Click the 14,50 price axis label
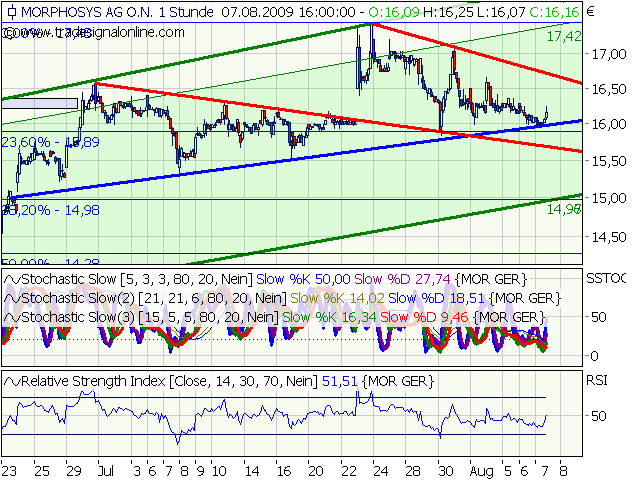The height and width of the screenshot is (480, 640). (609, 237)
